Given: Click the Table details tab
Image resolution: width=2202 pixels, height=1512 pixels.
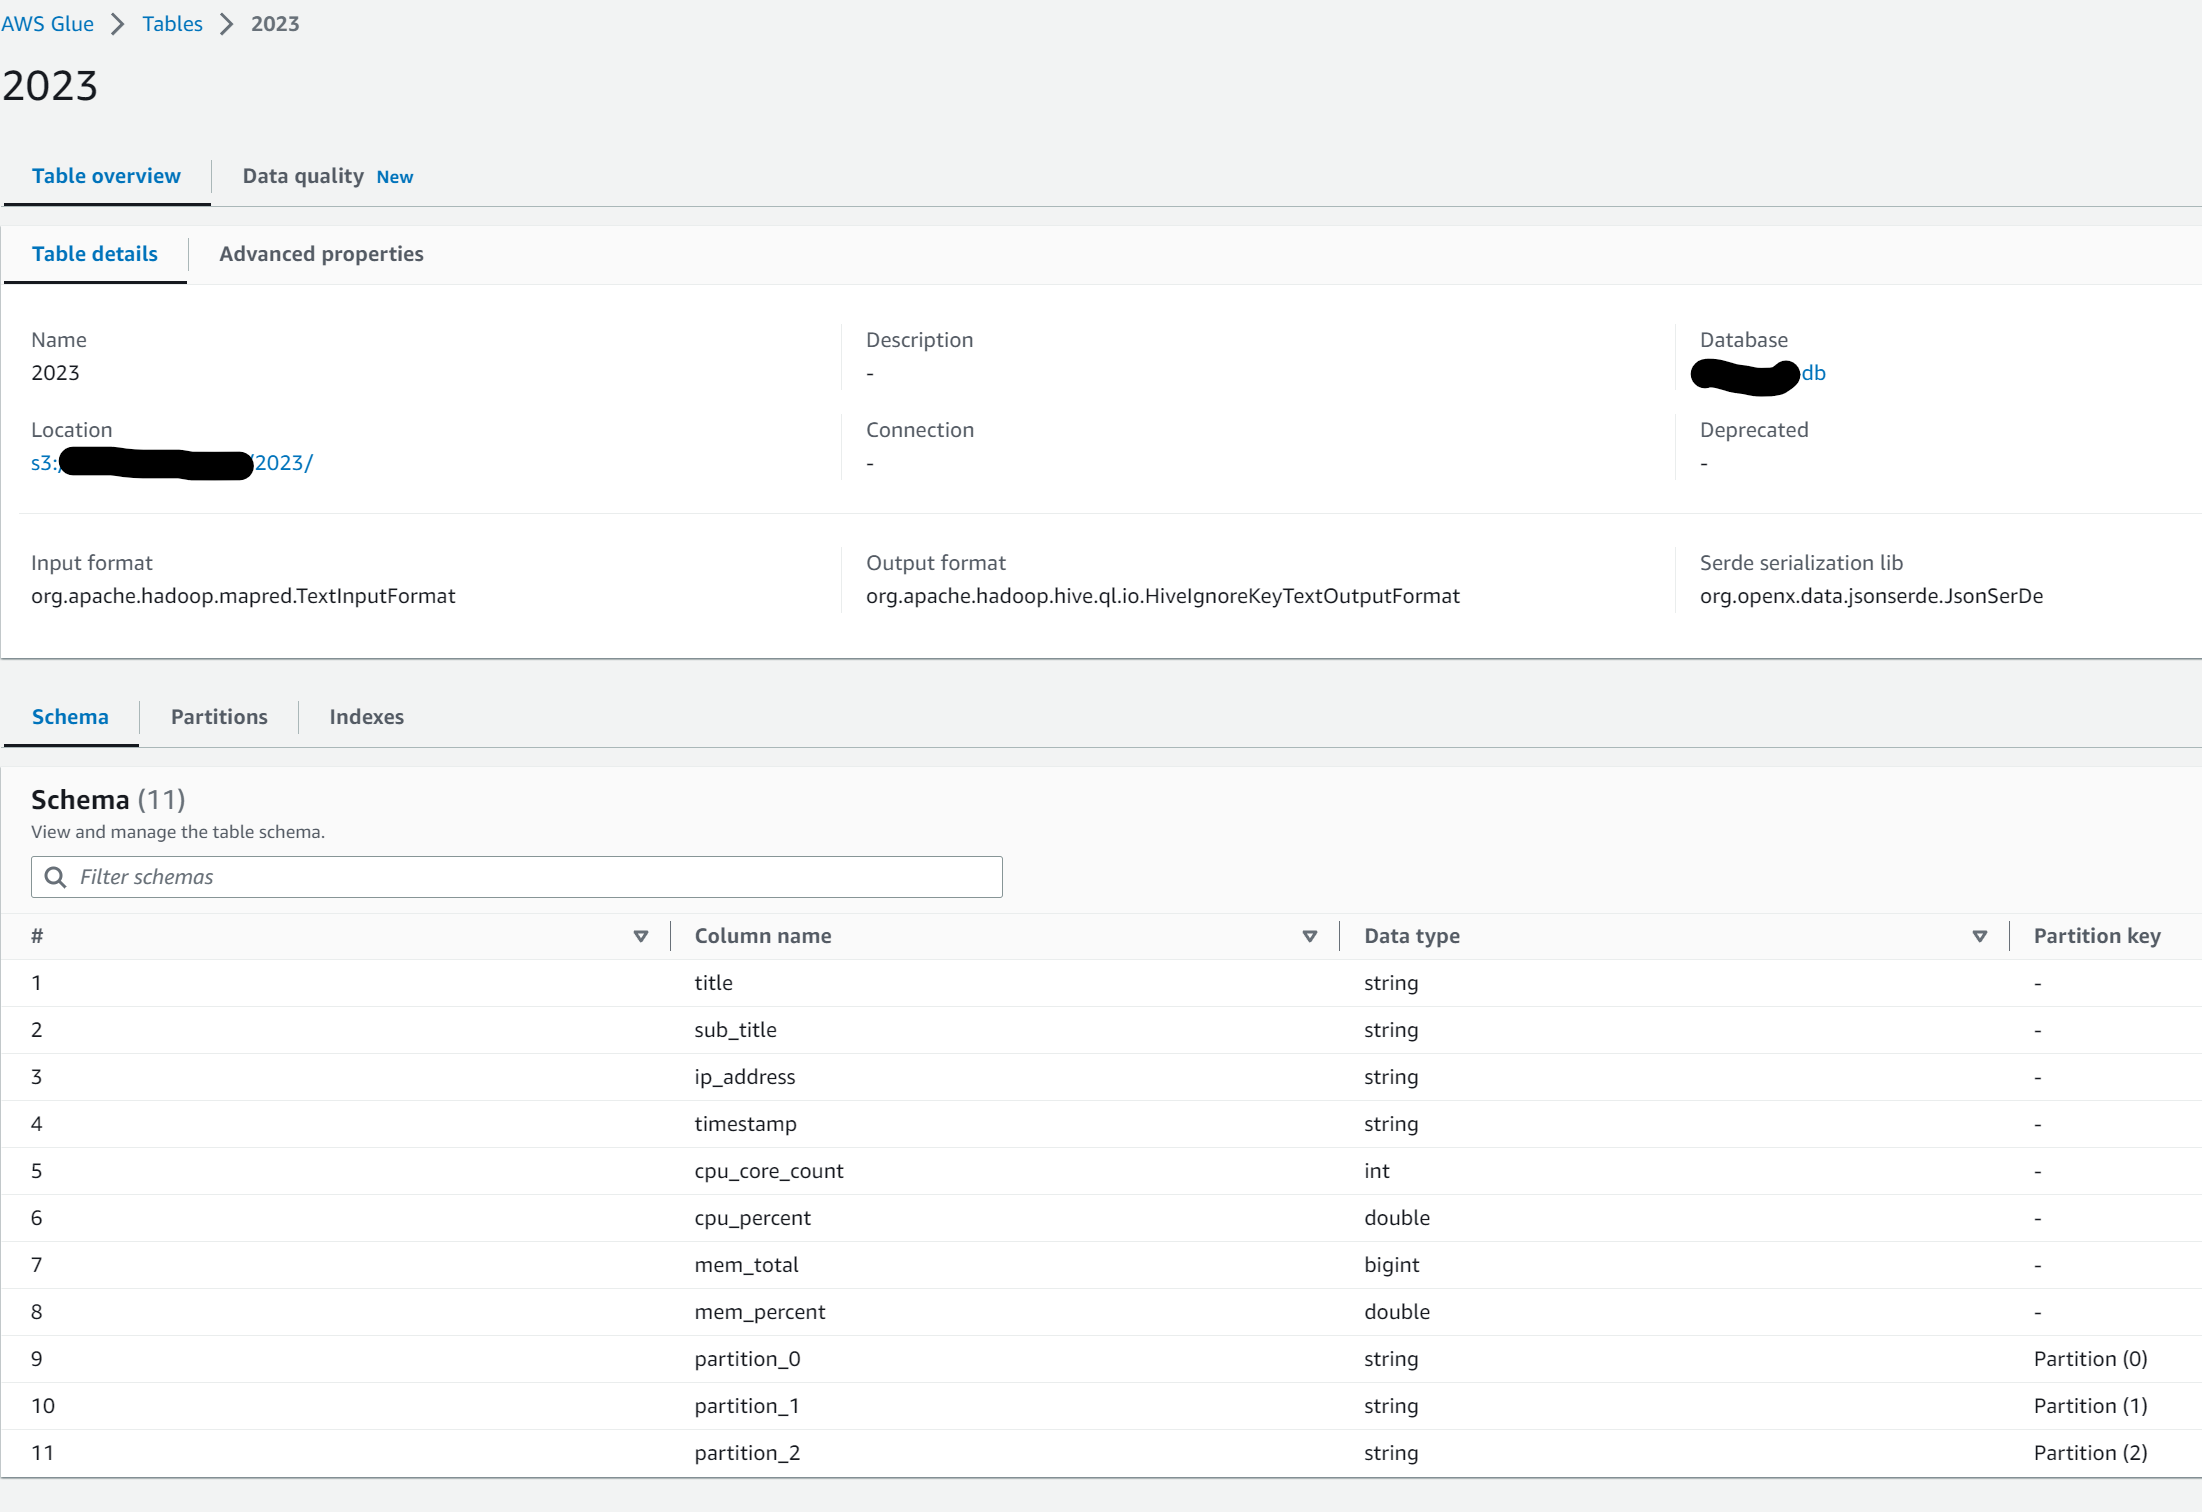Looking at the screenshot, I should click(x=95, y=254).
